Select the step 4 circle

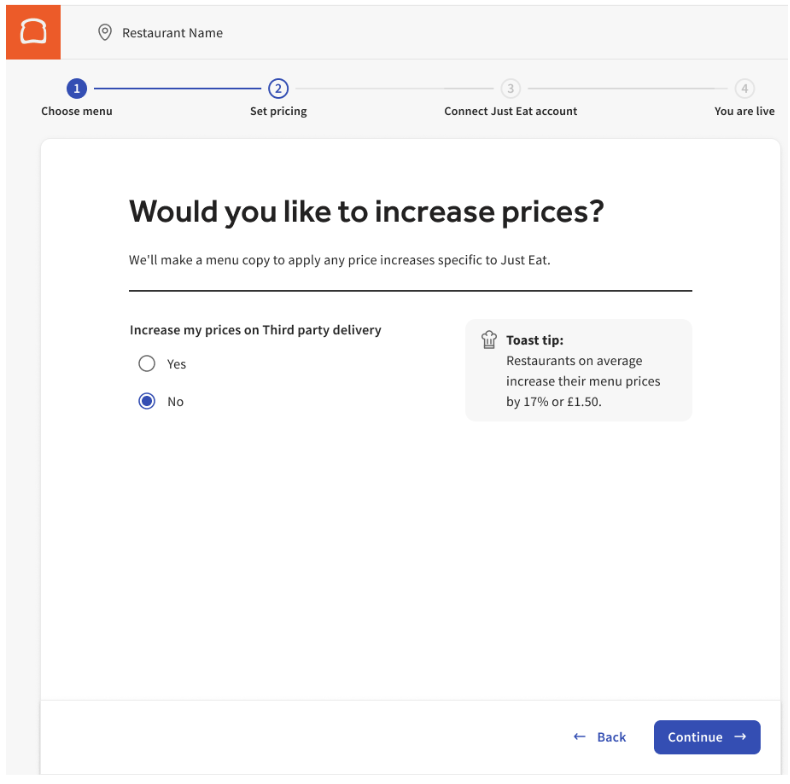coord(744,88)
